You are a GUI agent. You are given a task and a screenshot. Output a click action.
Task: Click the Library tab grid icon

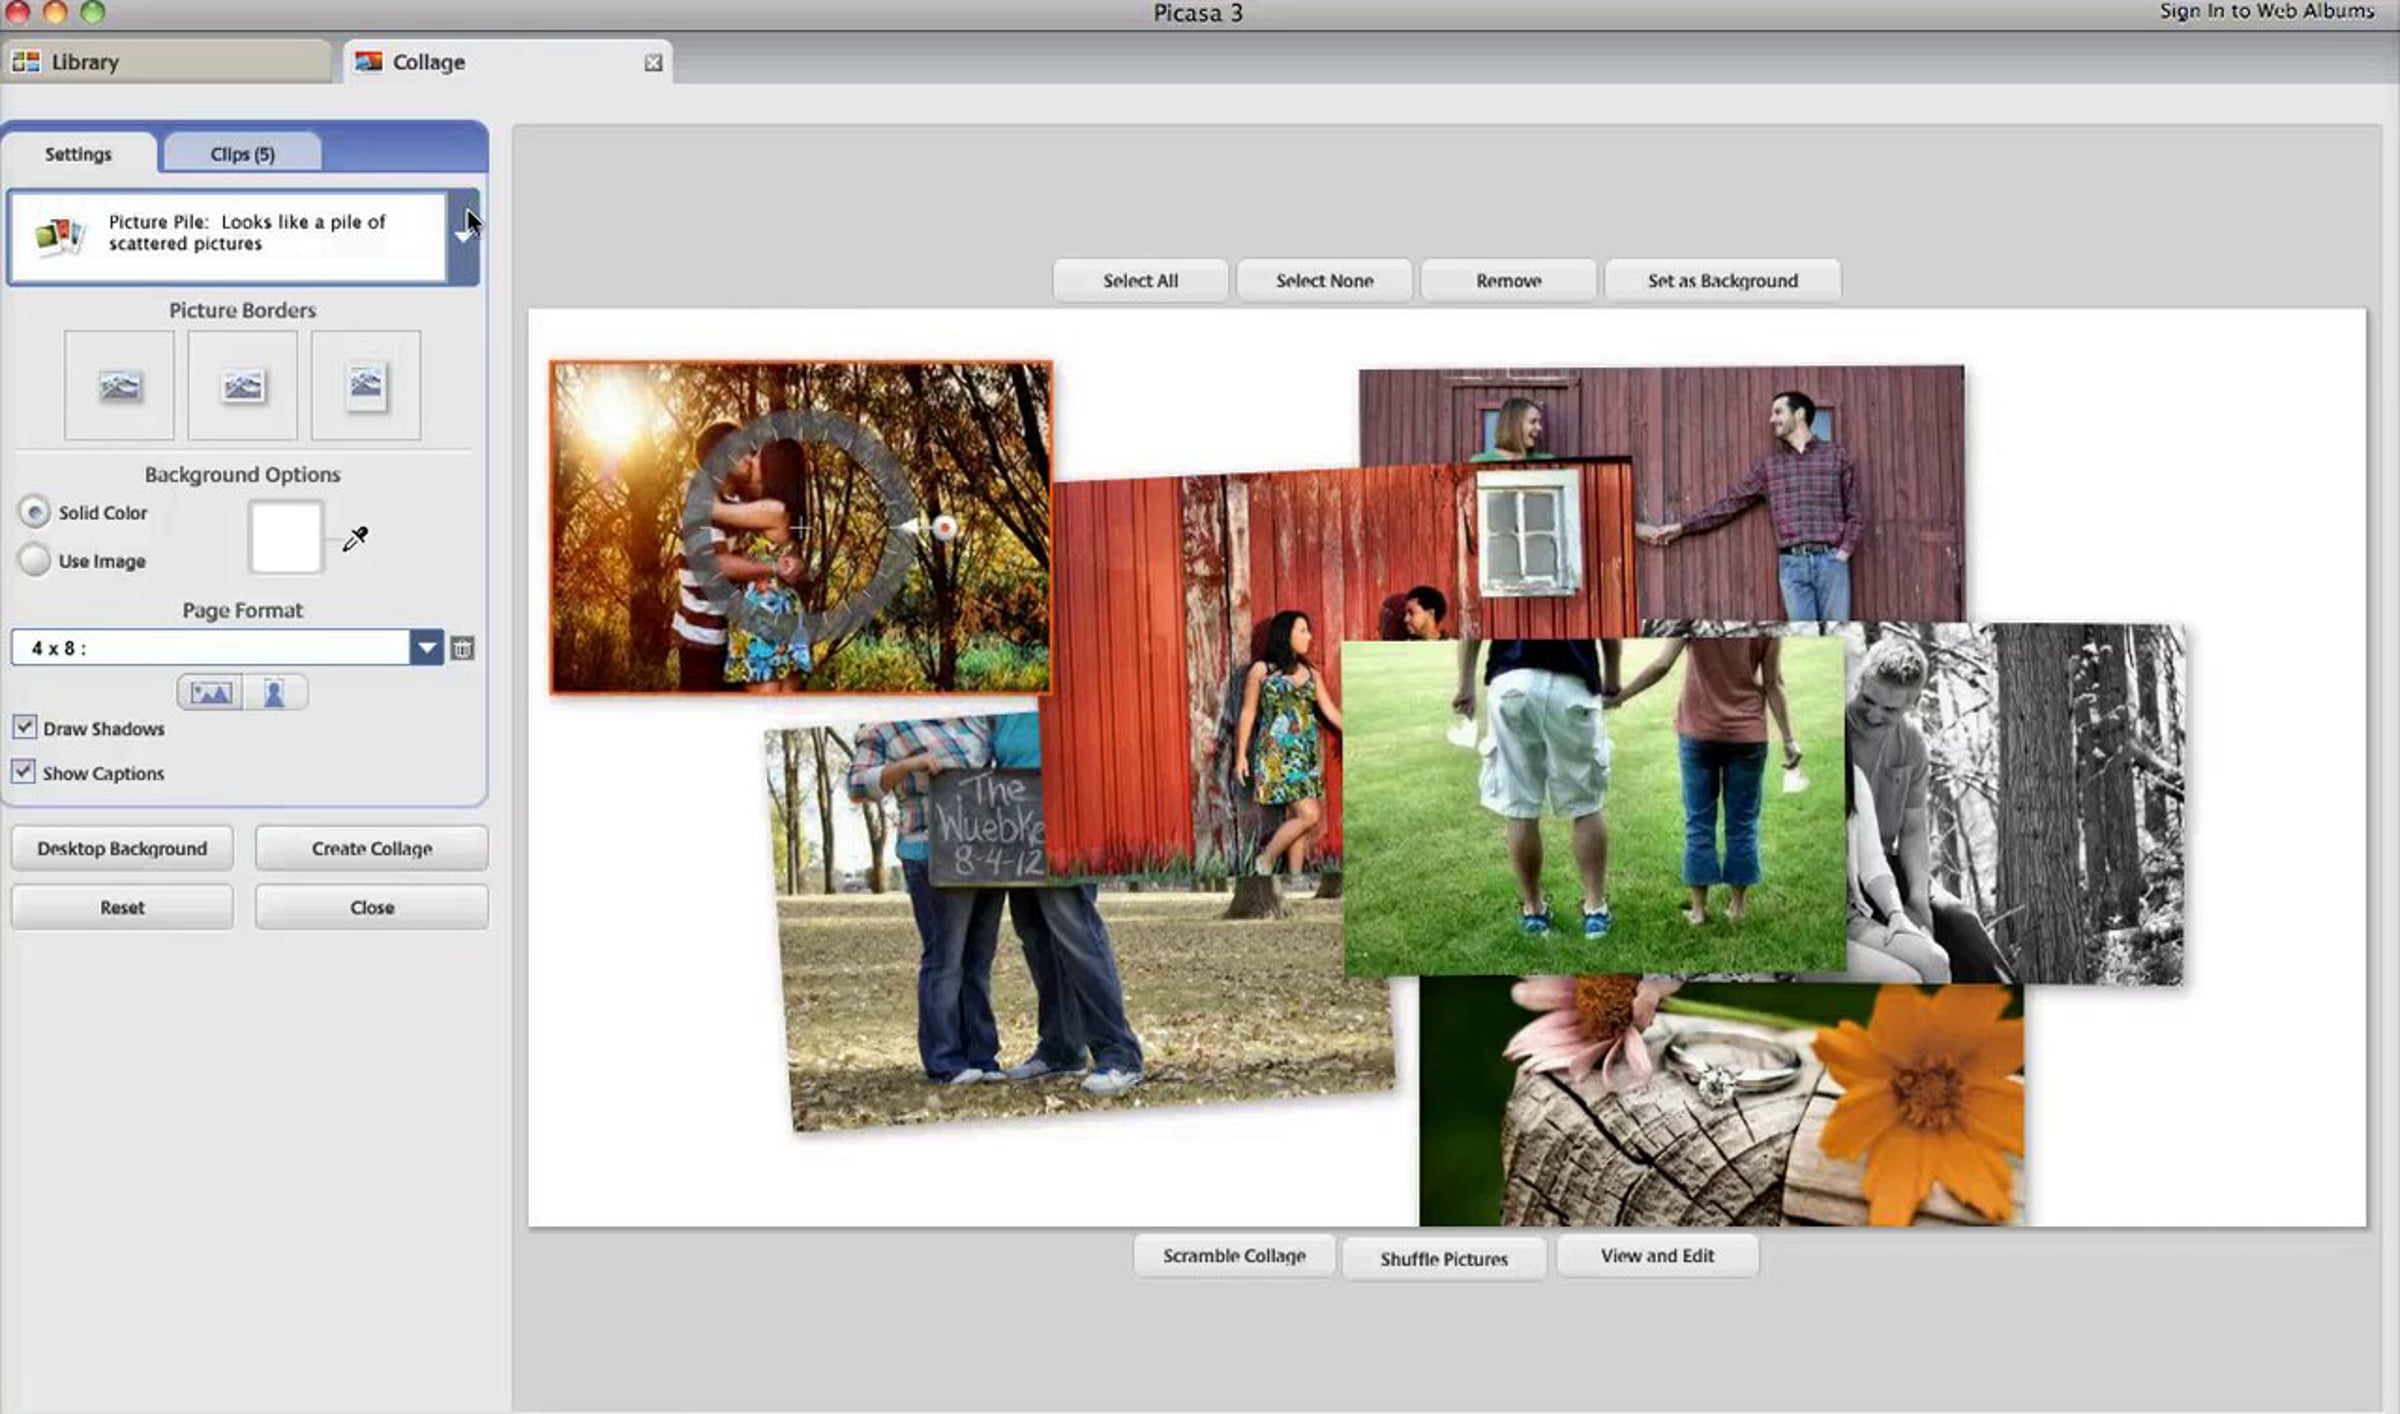(x=26, y=62)
